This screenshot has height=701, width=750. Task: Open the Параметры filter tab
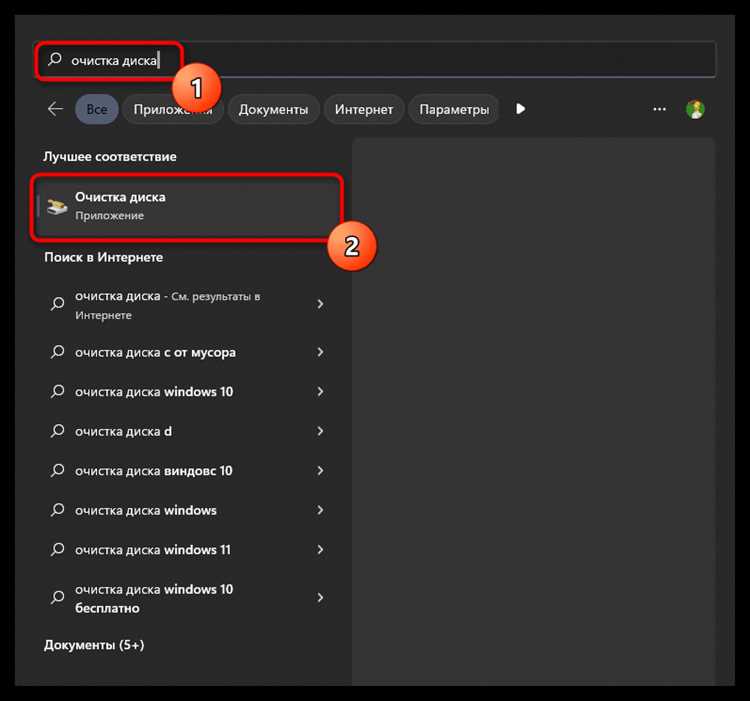point(453,110)
